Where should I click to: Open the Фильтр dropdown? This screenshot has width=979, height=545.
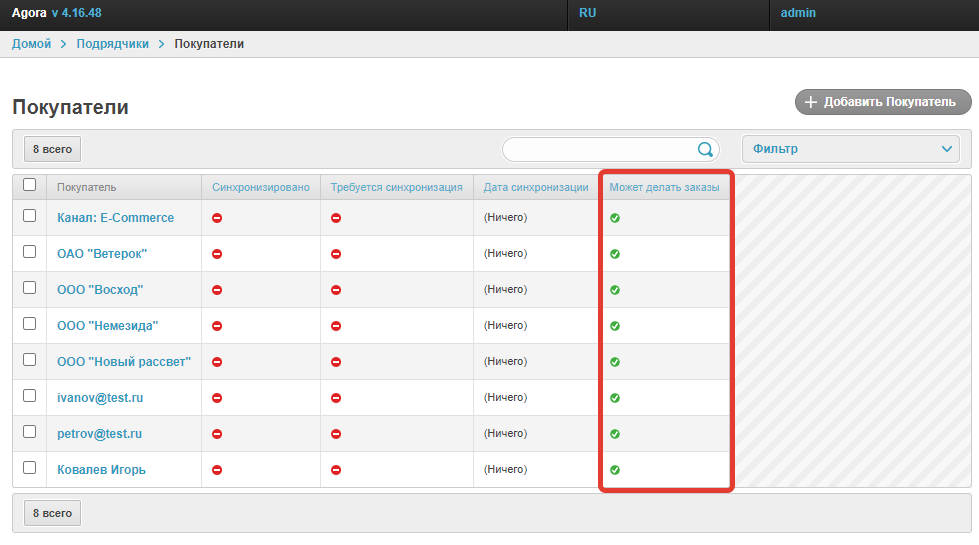[x=850, y=149]
